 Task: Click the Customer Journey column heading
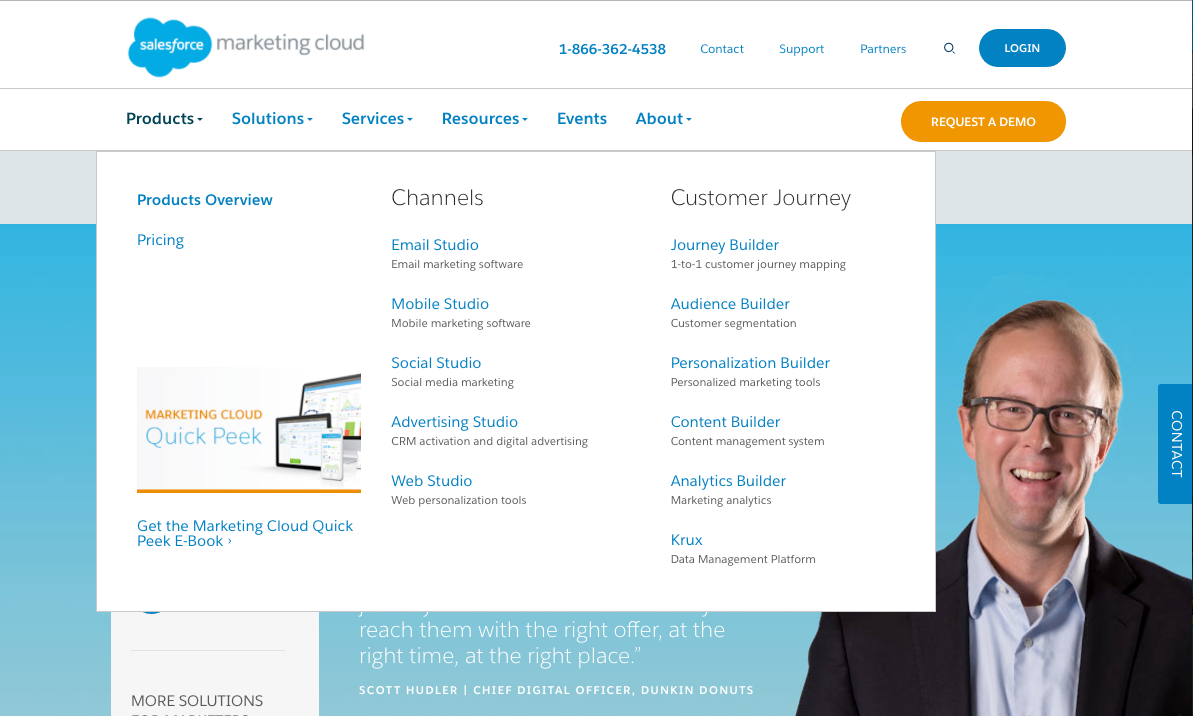(x=760, y=198)
